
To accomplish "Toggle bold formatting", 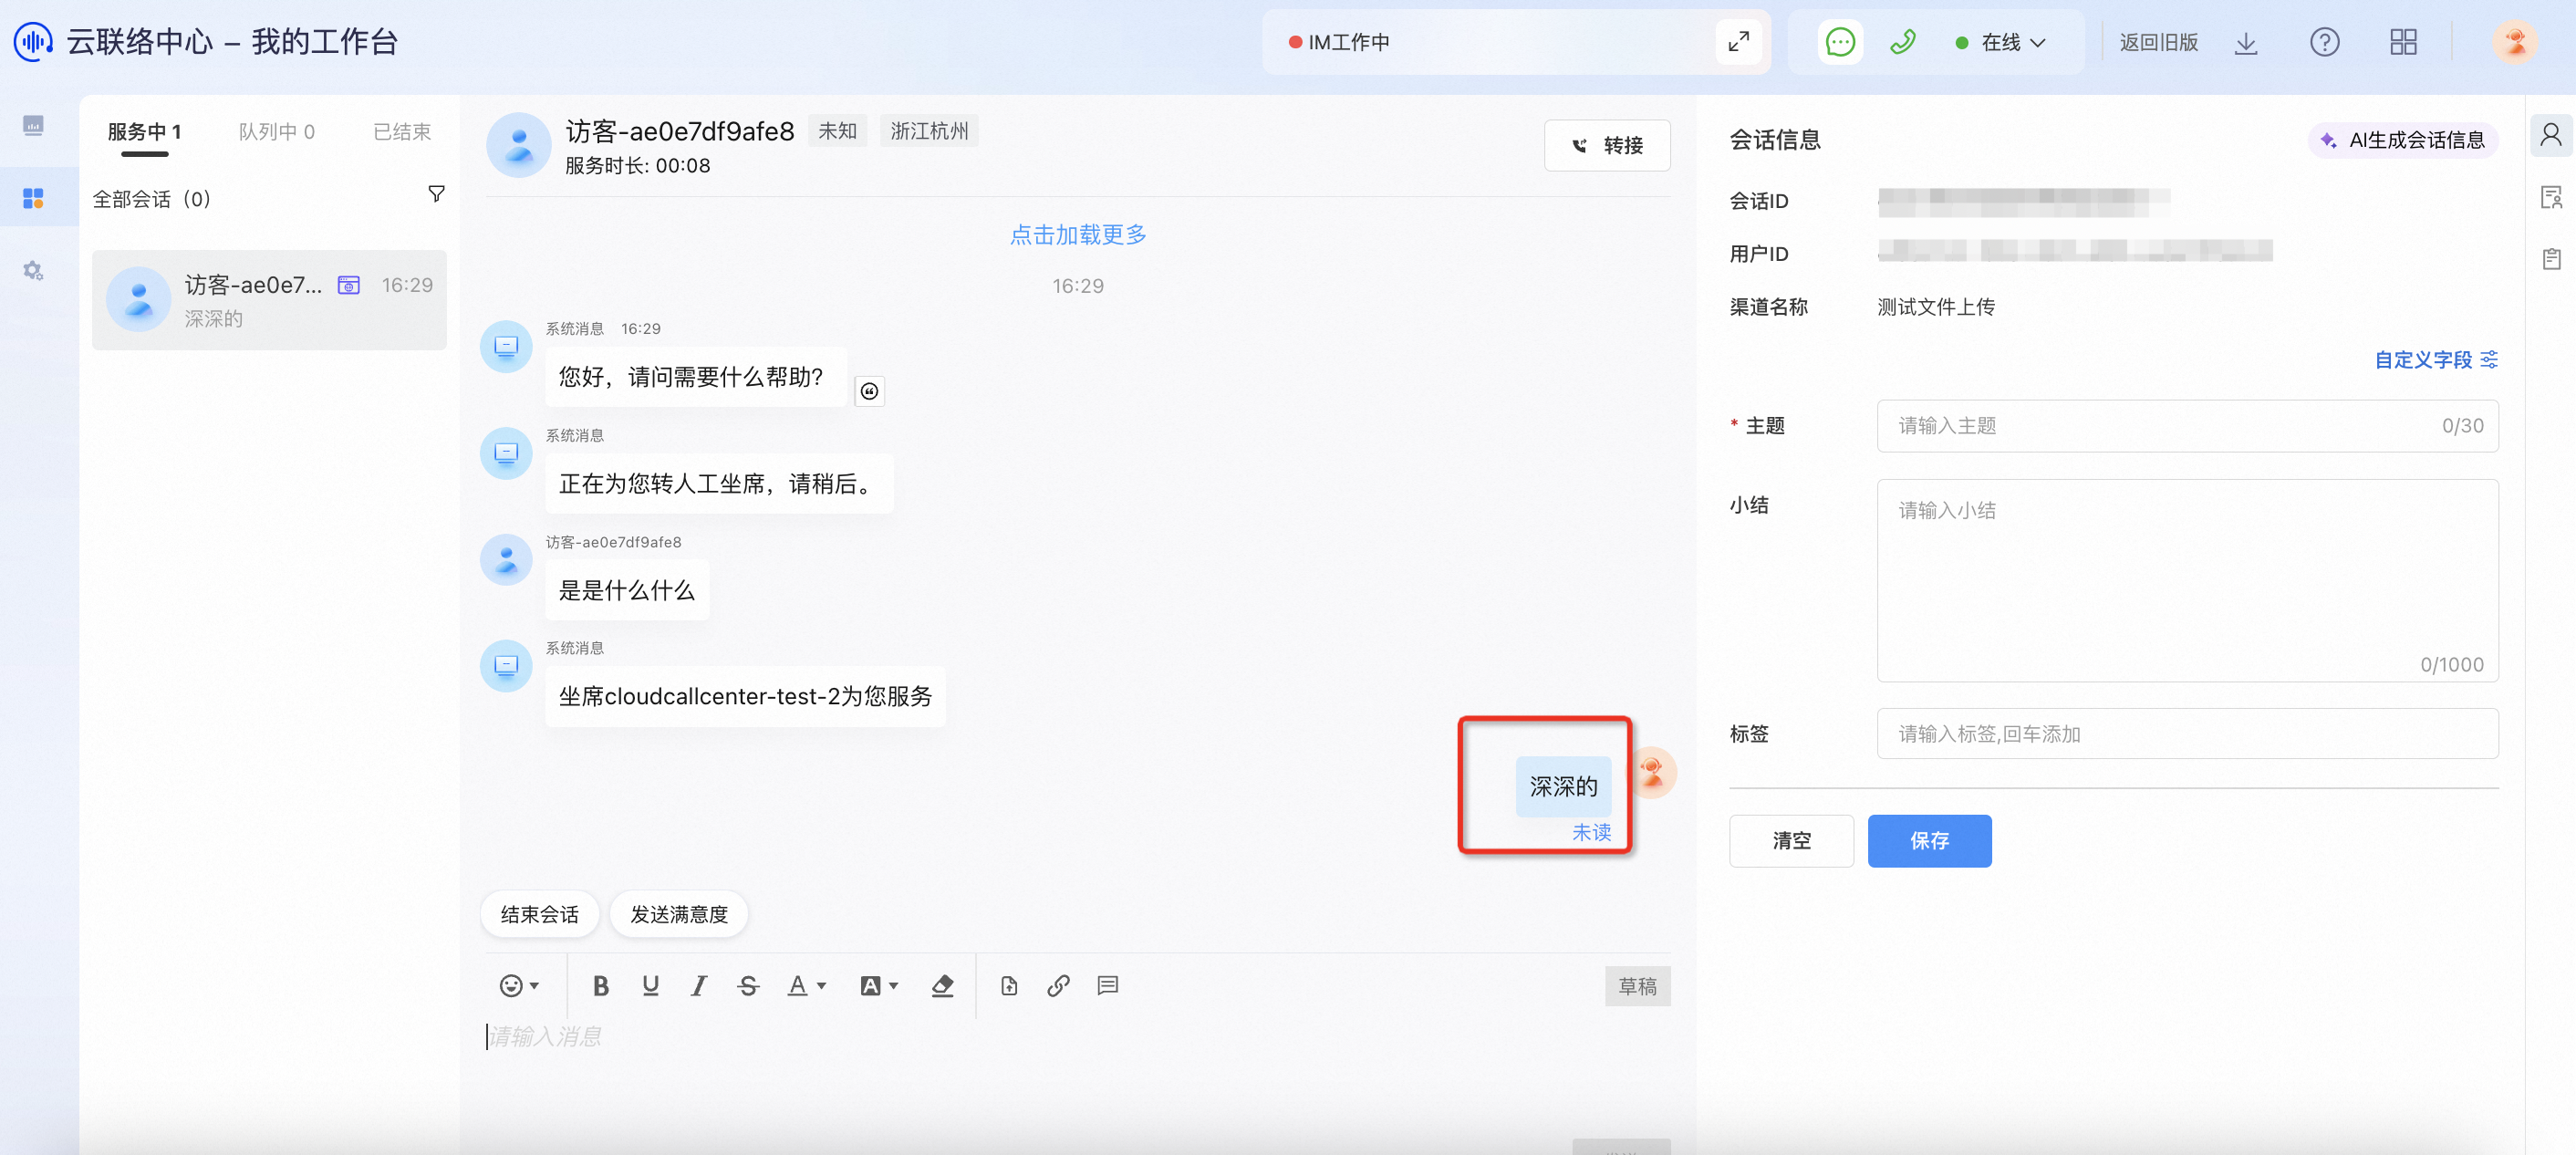I will 600,986.
